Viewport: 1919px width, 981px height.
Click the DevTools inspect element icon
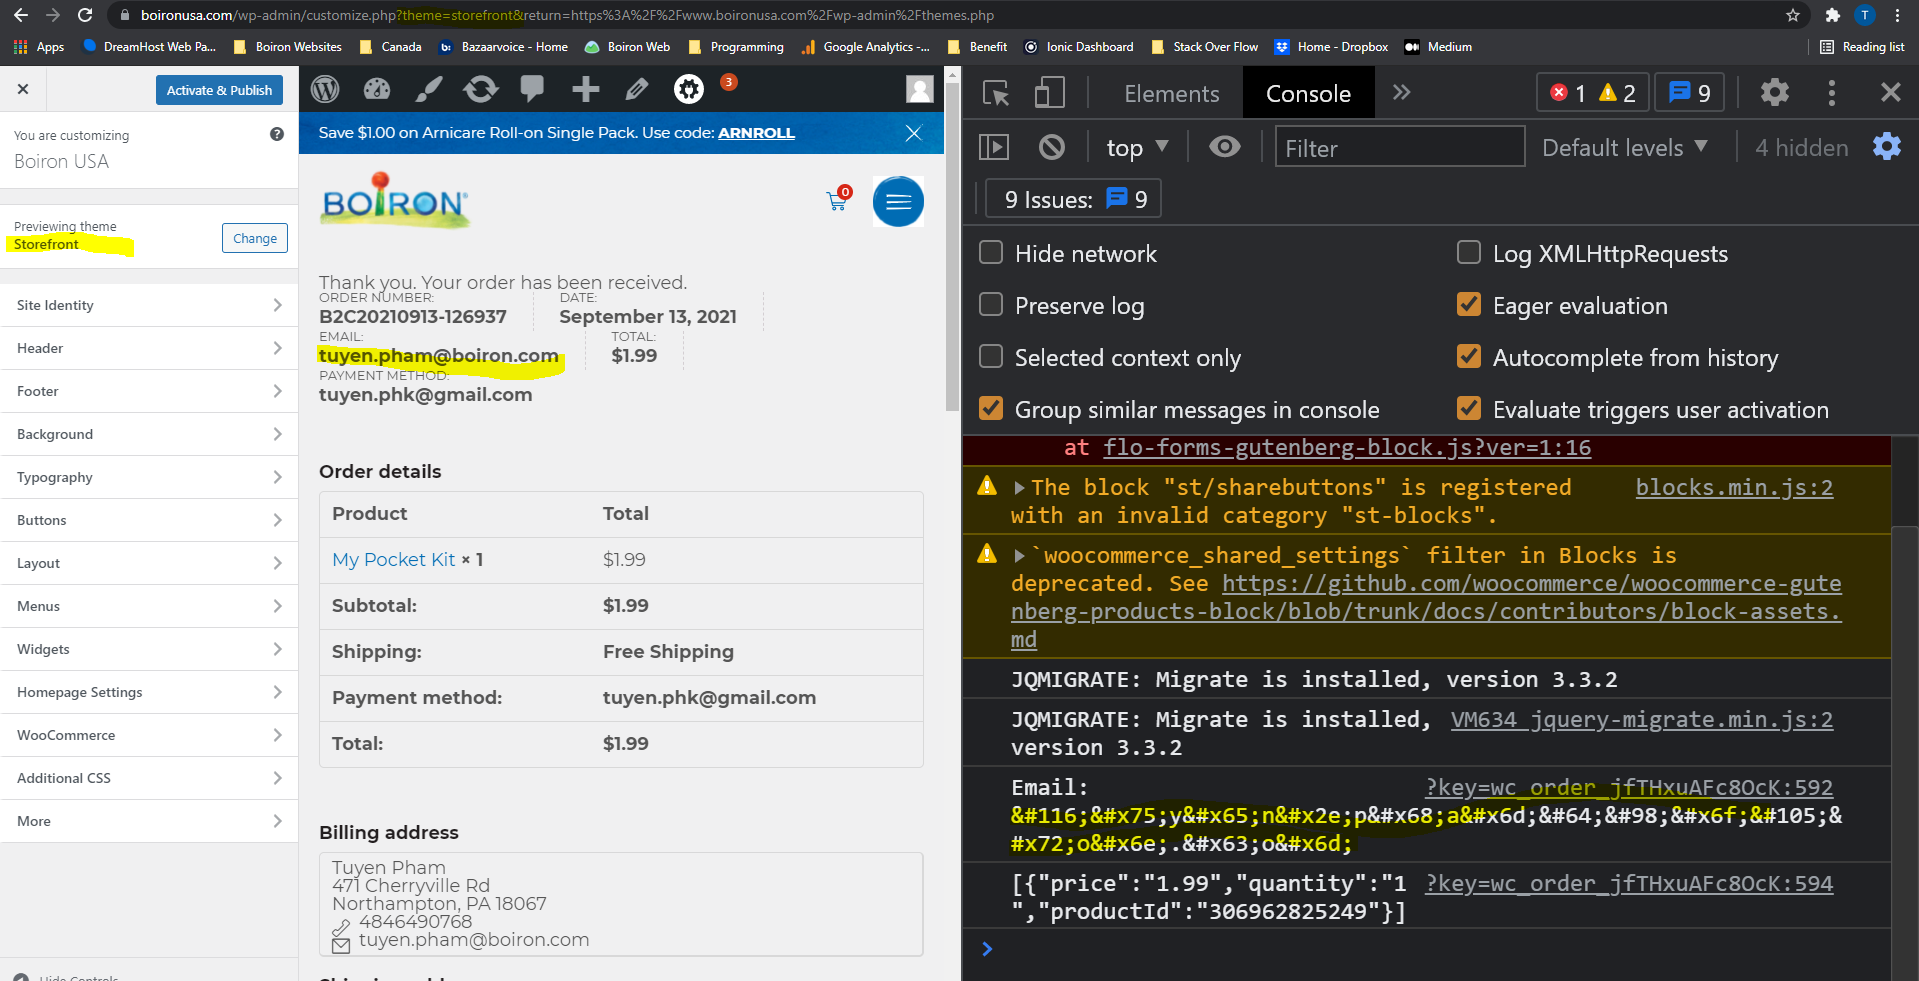pyautogui.click(x=996, y=93)
